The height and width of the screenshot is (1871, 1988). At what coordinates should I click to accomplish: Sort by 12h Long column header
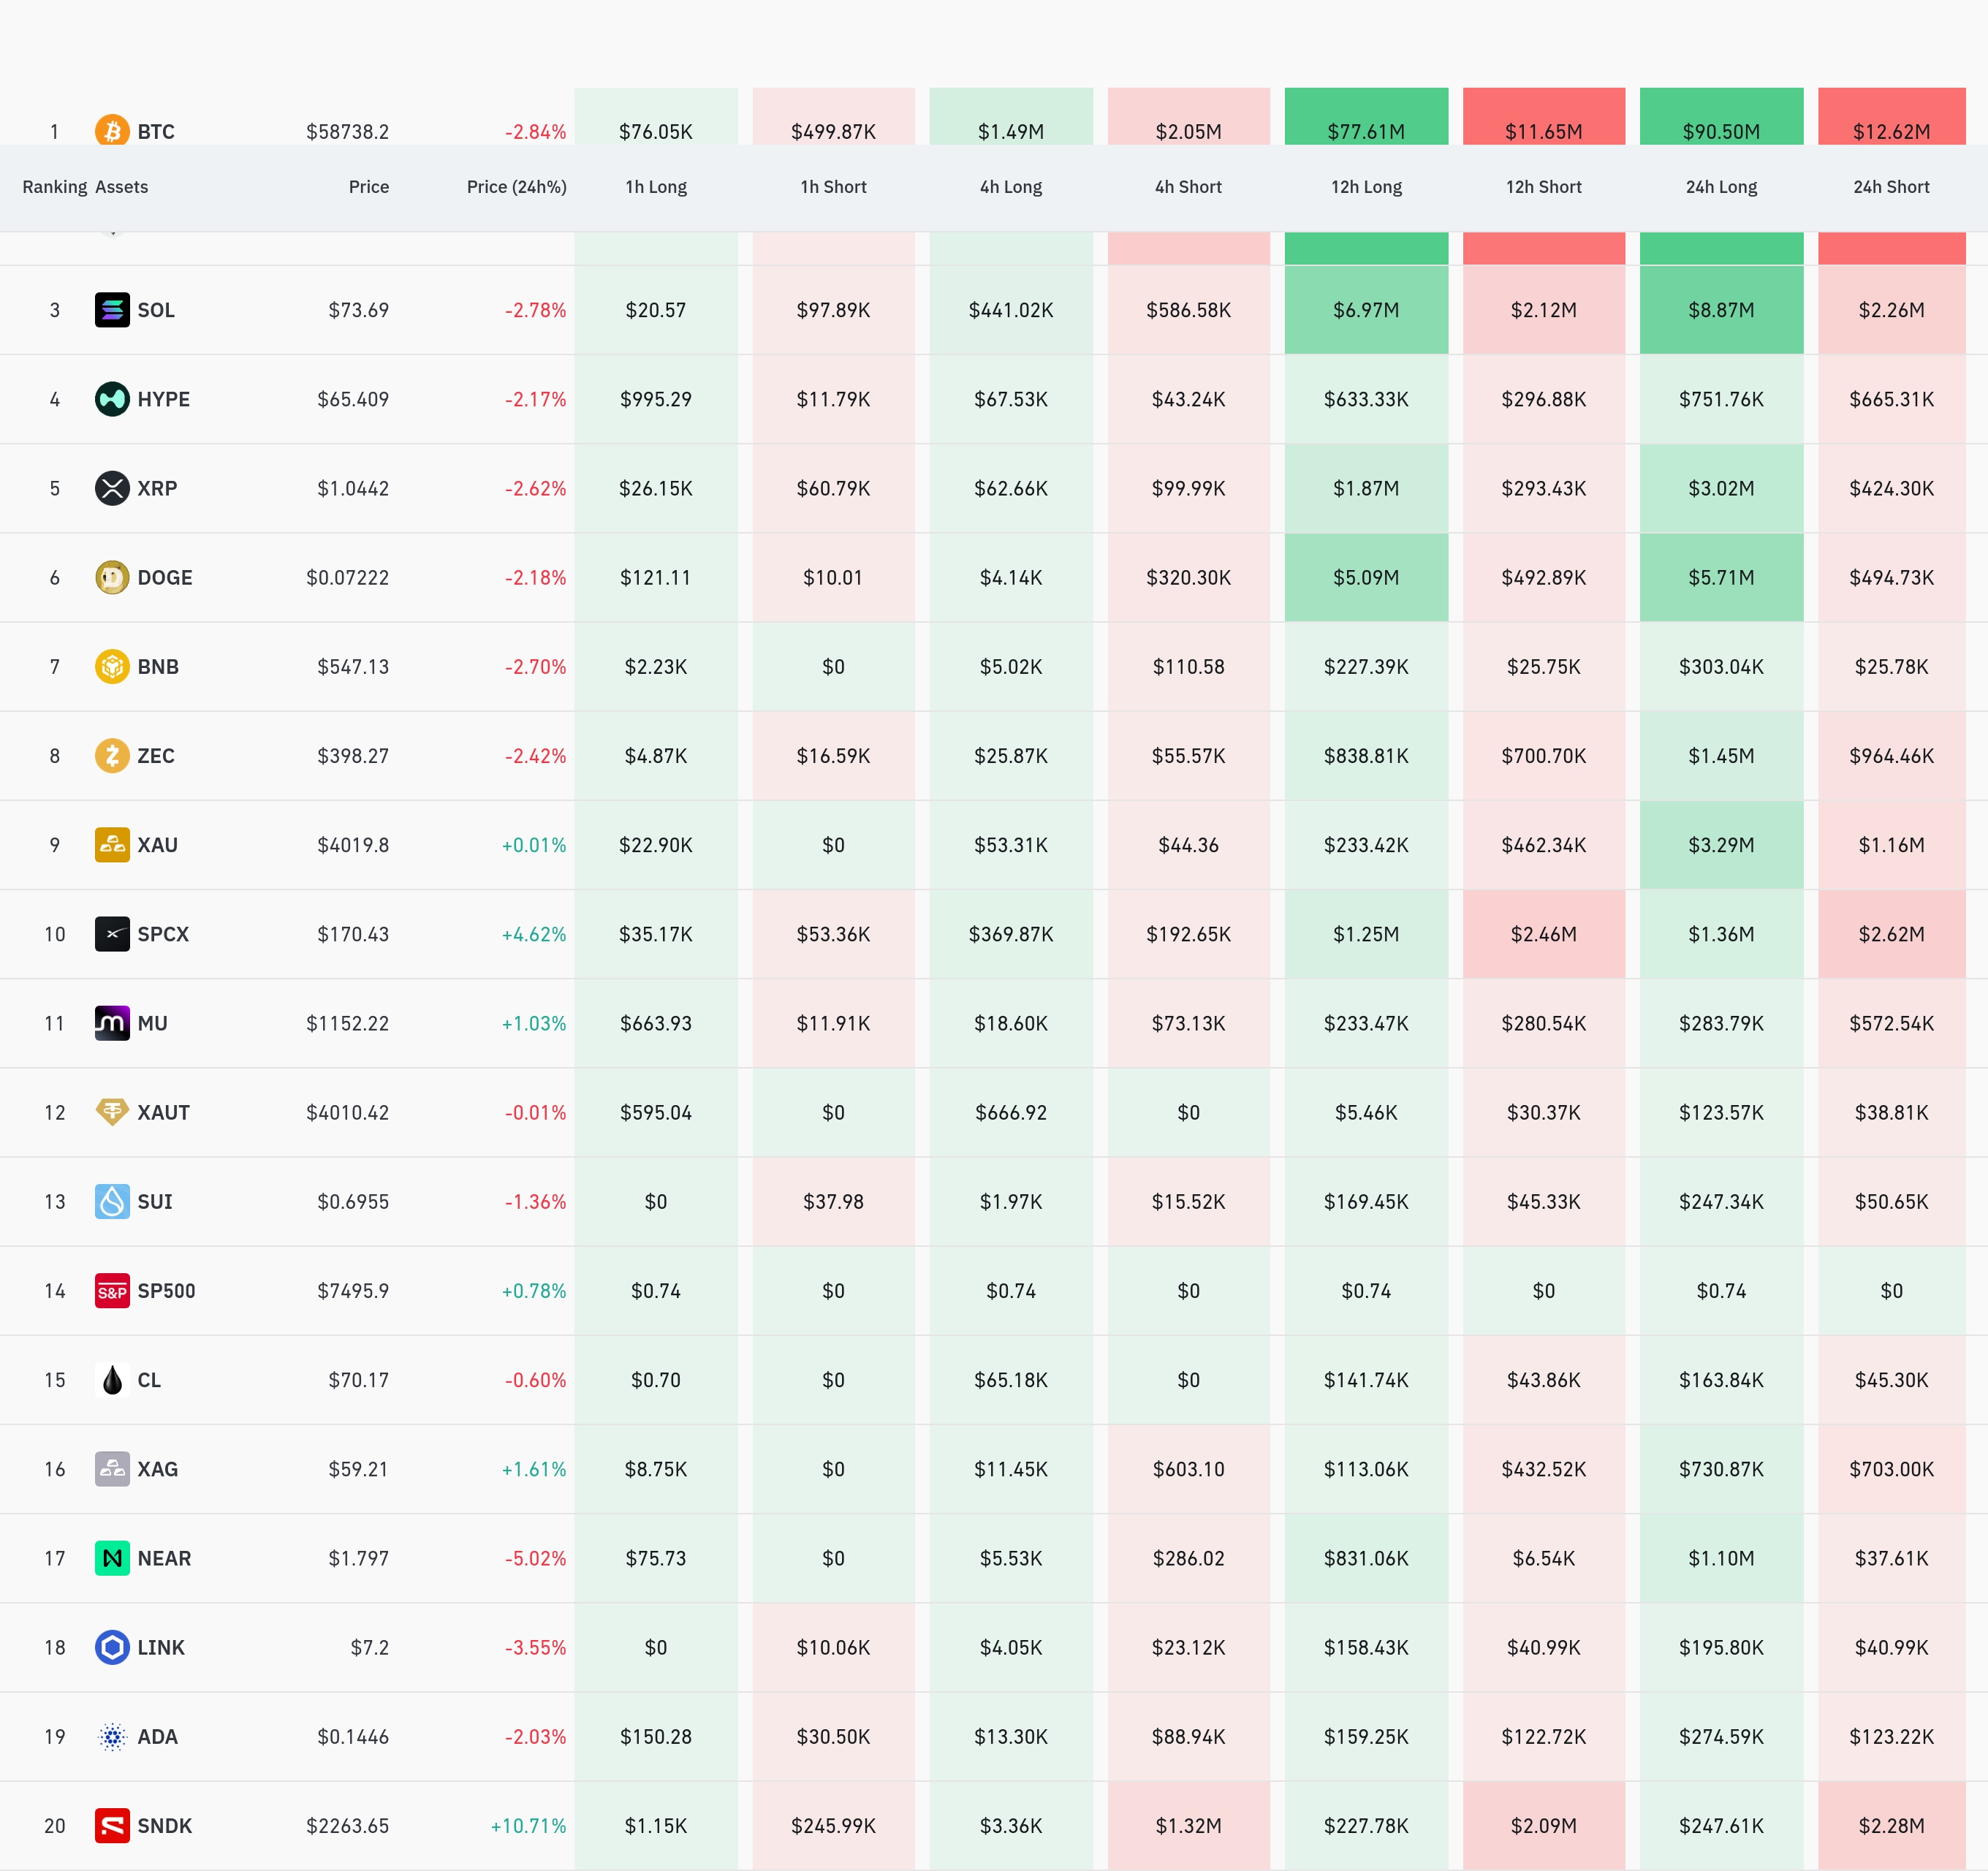pos(1366,187)
